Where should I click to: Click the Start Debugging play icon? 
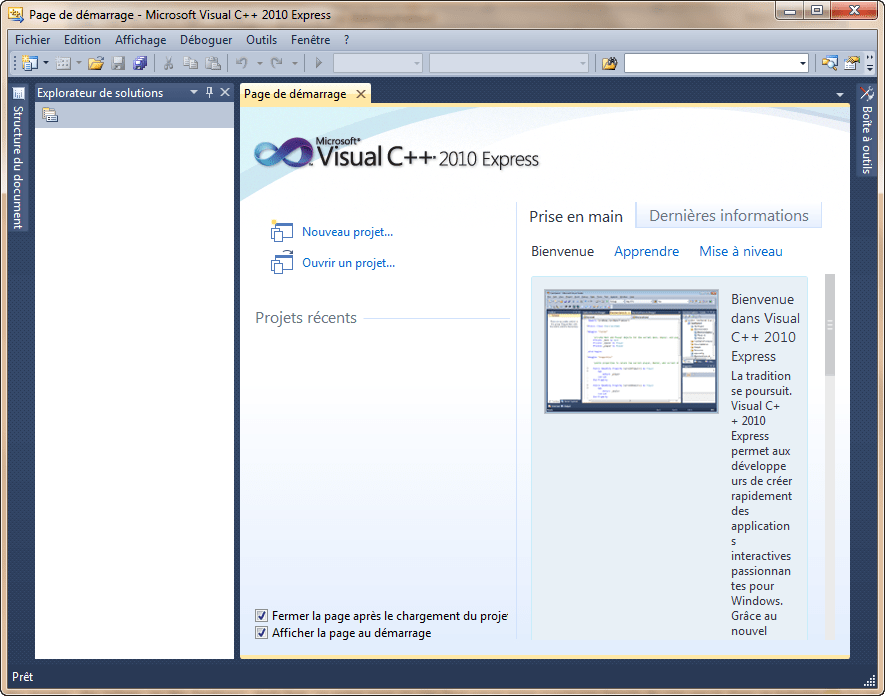point(319,63)
